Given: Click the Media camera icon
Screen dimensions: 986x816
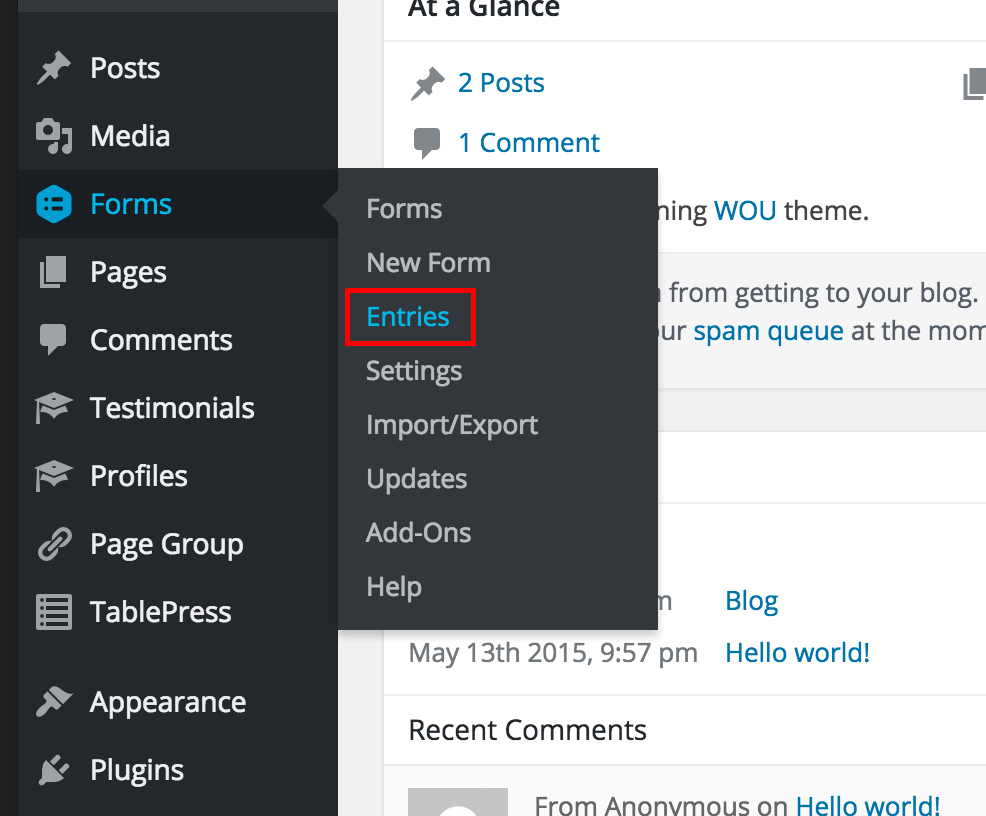Looking at the screenshot, I should tap(53, 136).
